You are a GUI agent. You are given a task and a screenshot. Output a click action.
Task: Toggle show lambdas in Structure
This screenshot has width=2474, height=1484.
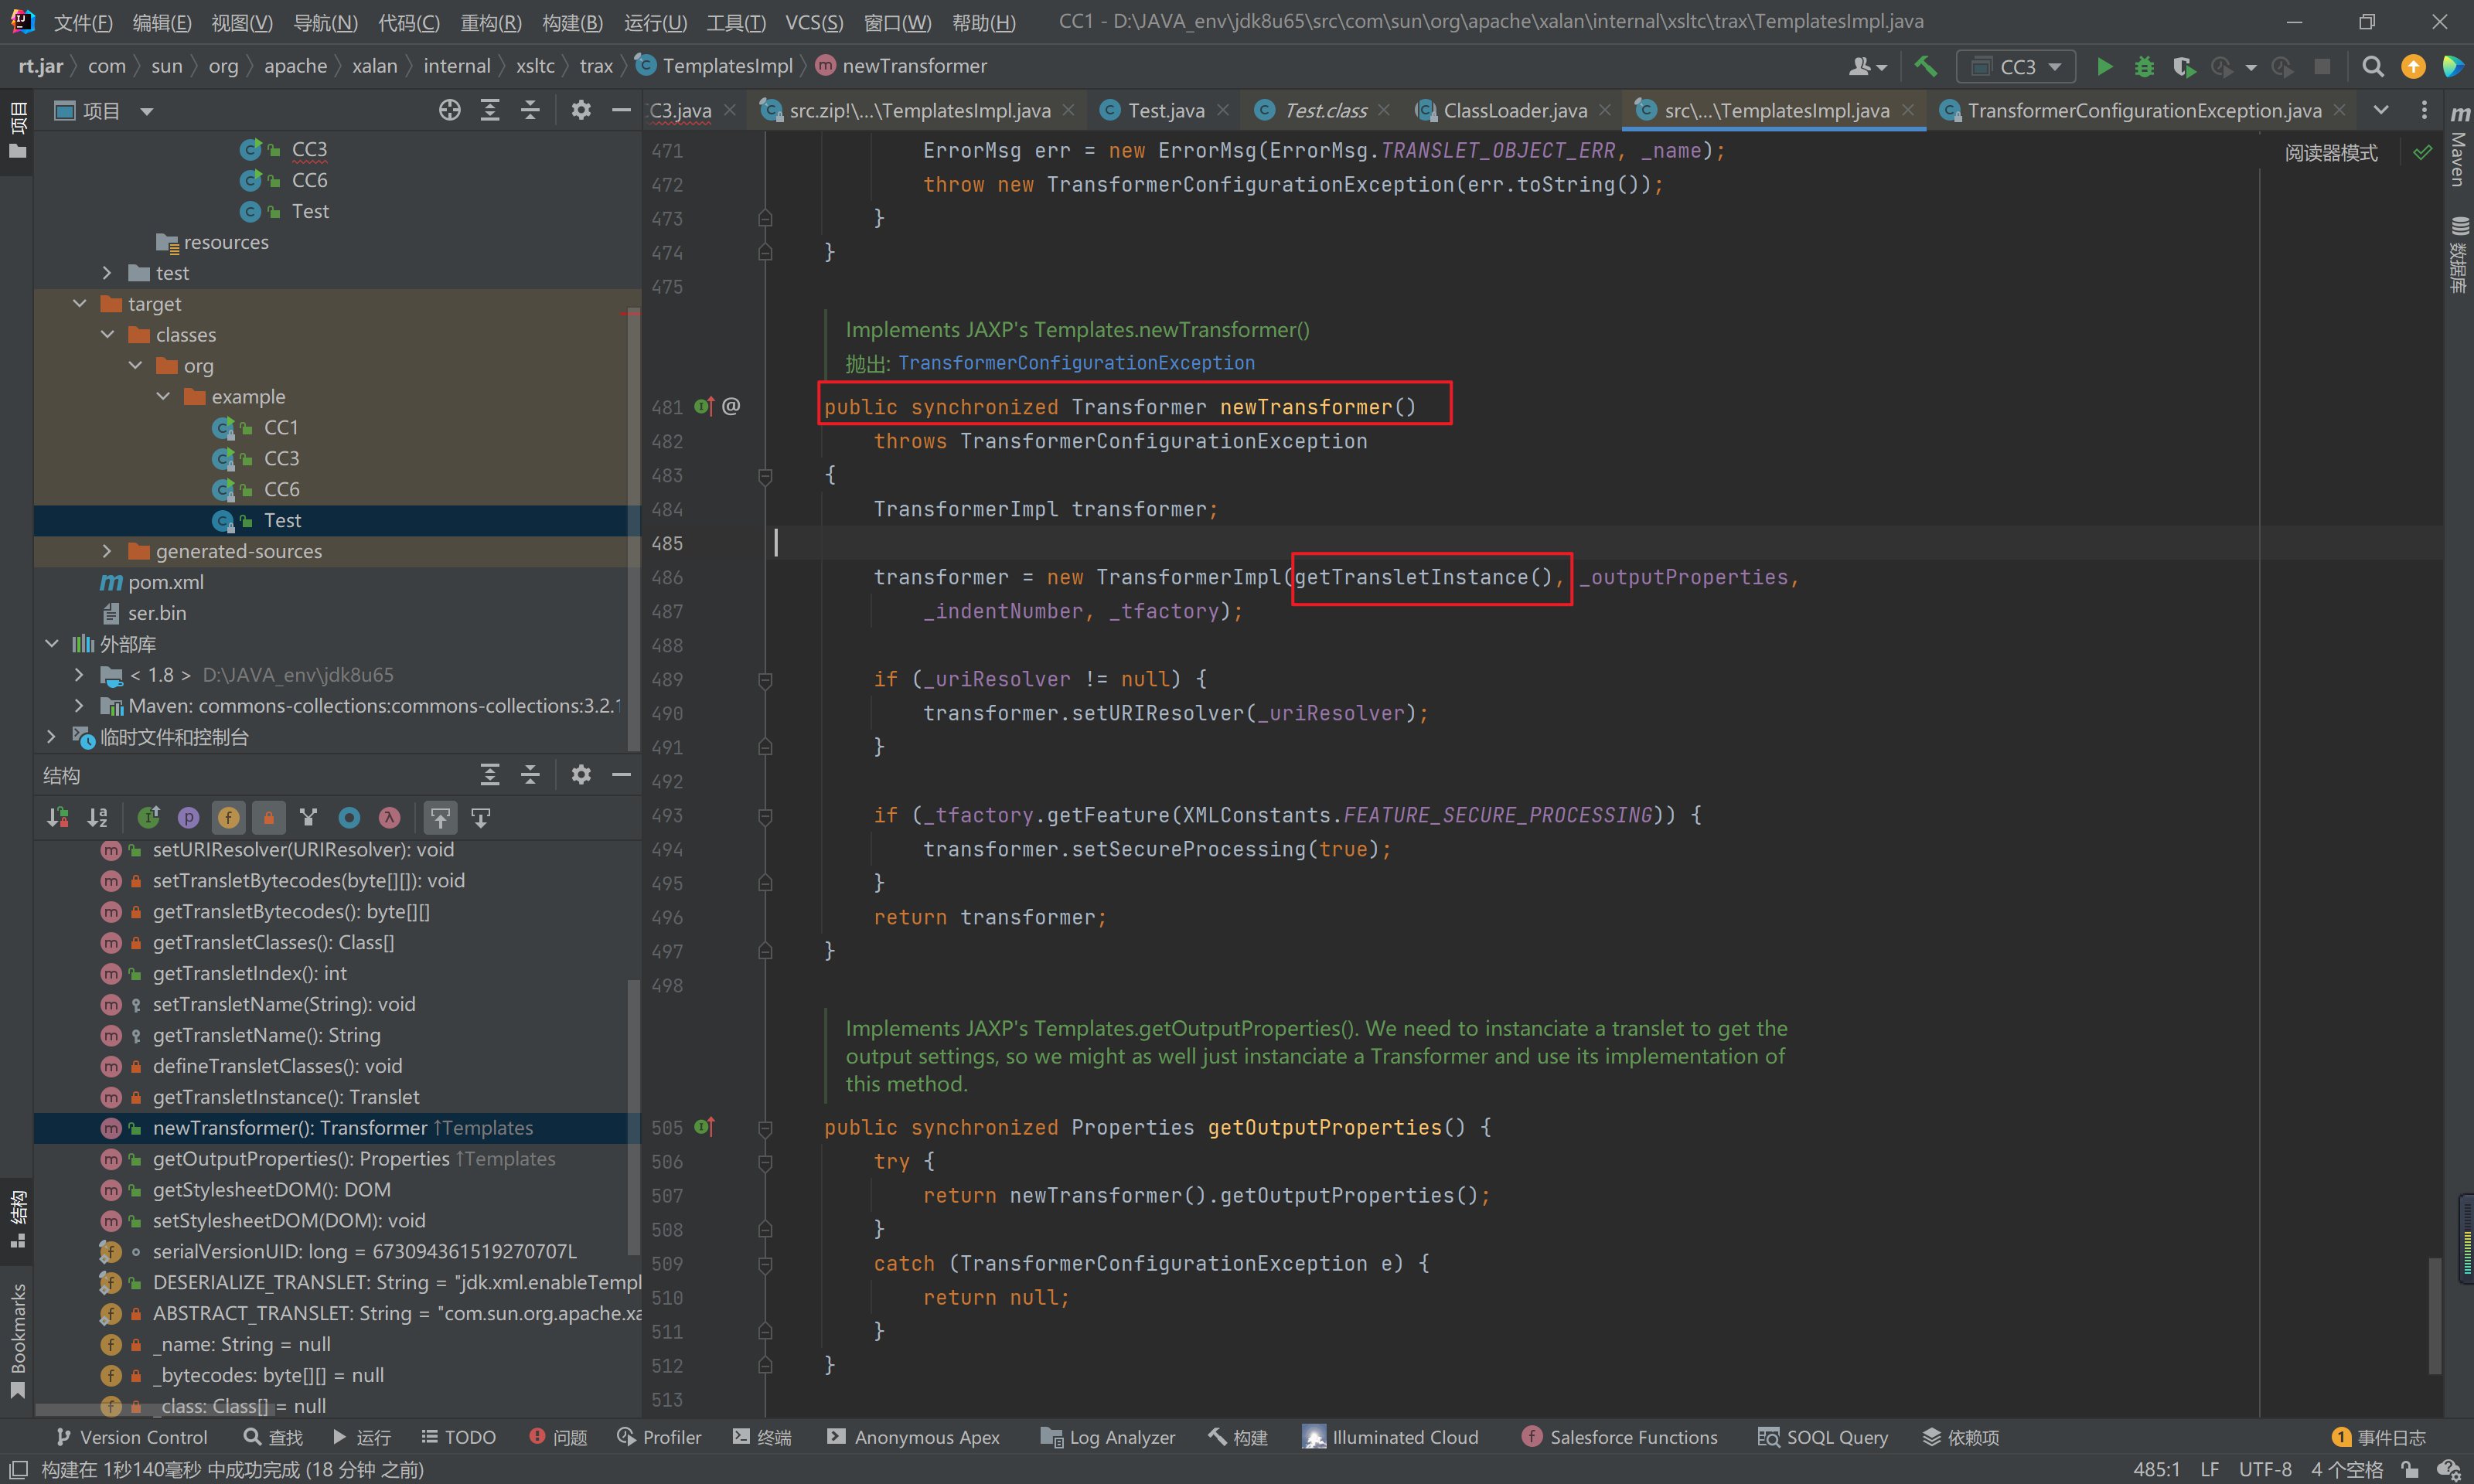(x=389, y=818)
